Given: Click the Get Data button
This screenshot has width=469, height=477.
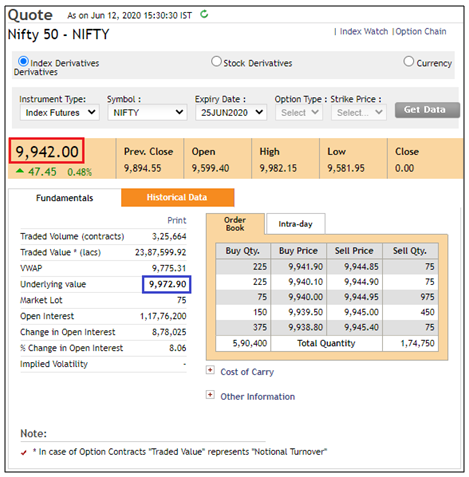Looking at the screenshot, I should point(427,110).
